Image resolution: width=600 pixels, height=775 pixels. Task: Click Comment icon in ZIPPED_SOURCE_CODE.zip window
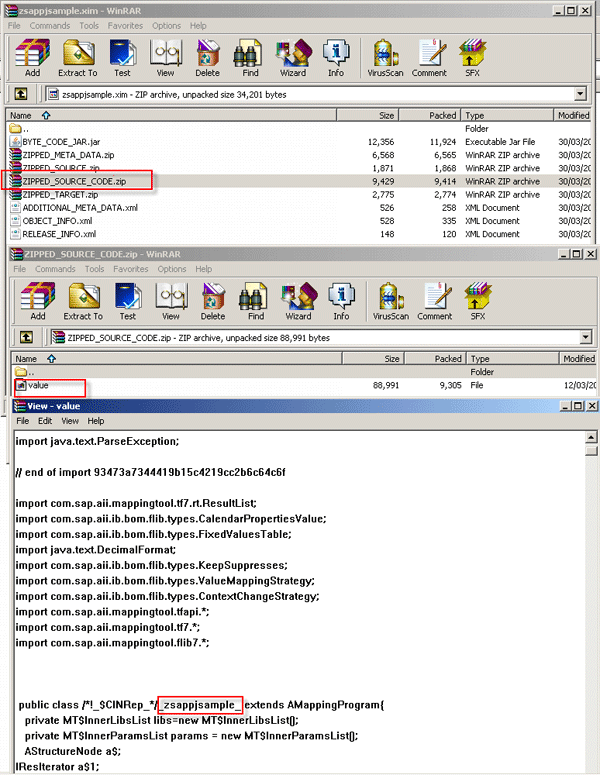click(x=434, y=301)
